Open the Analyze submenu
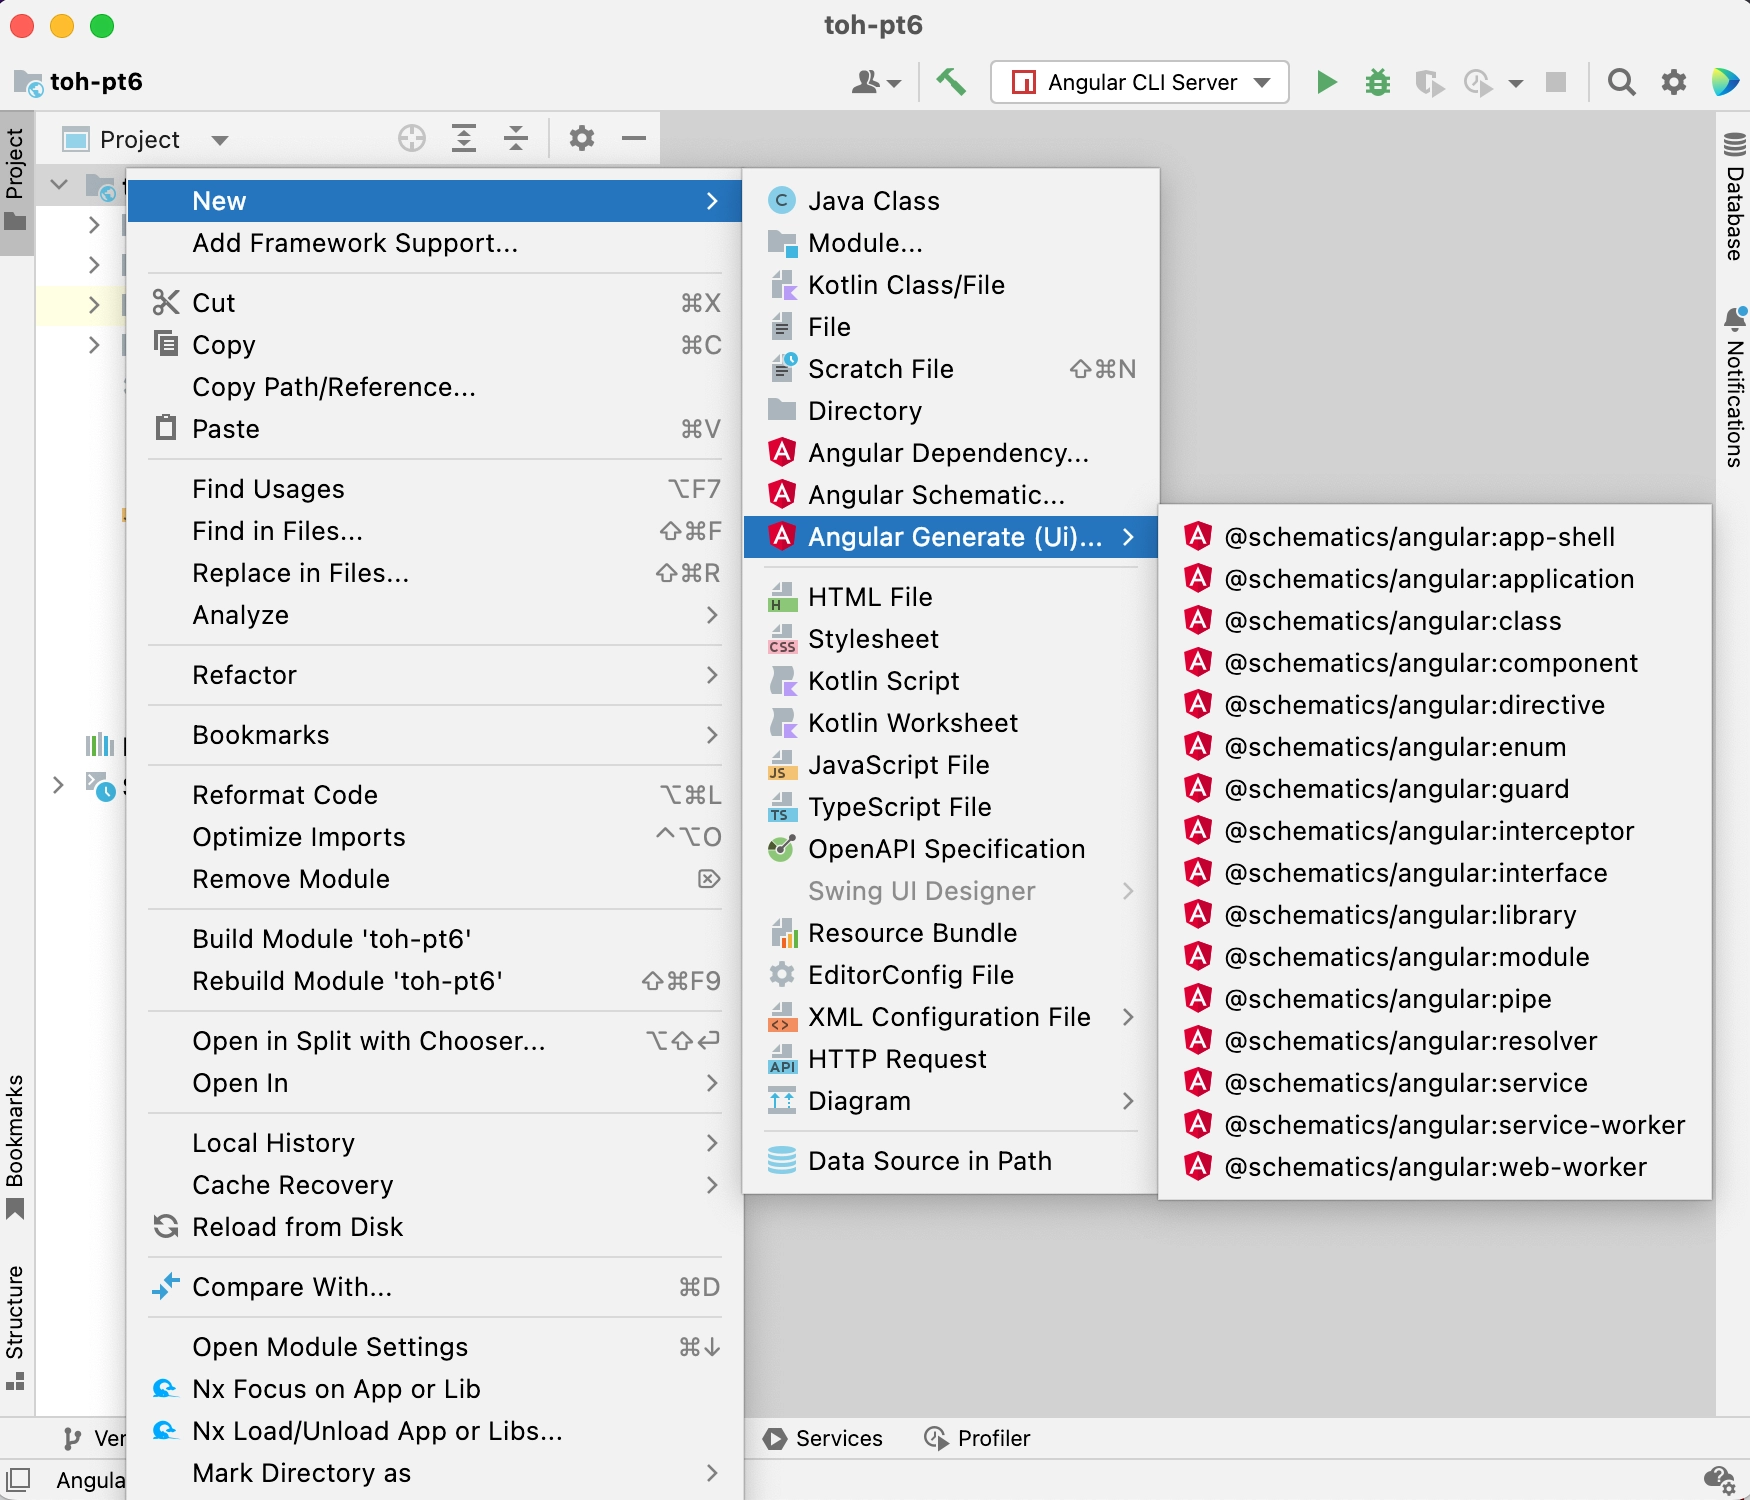Viewport: 1750px width, 1500px height. tap(436, 615)
